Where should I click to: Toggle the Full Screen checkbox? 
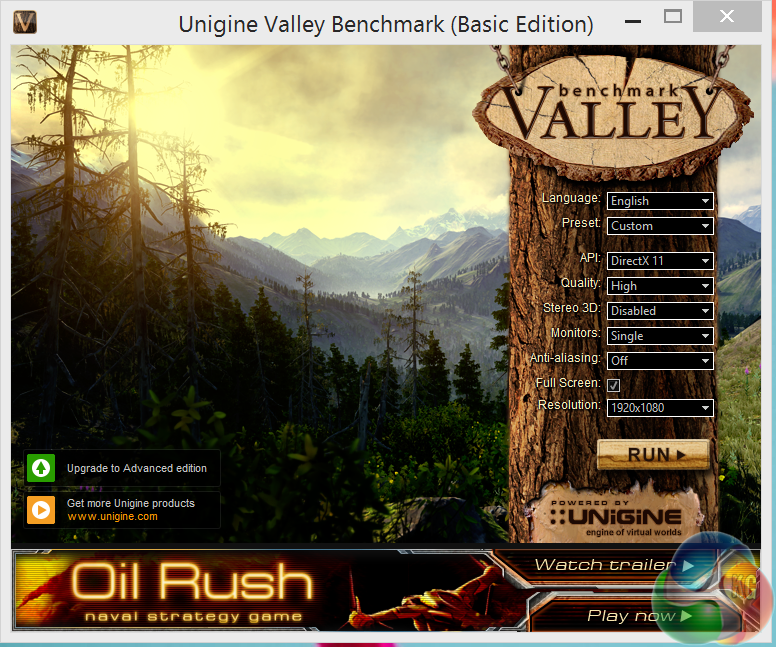tap(614, 385)
